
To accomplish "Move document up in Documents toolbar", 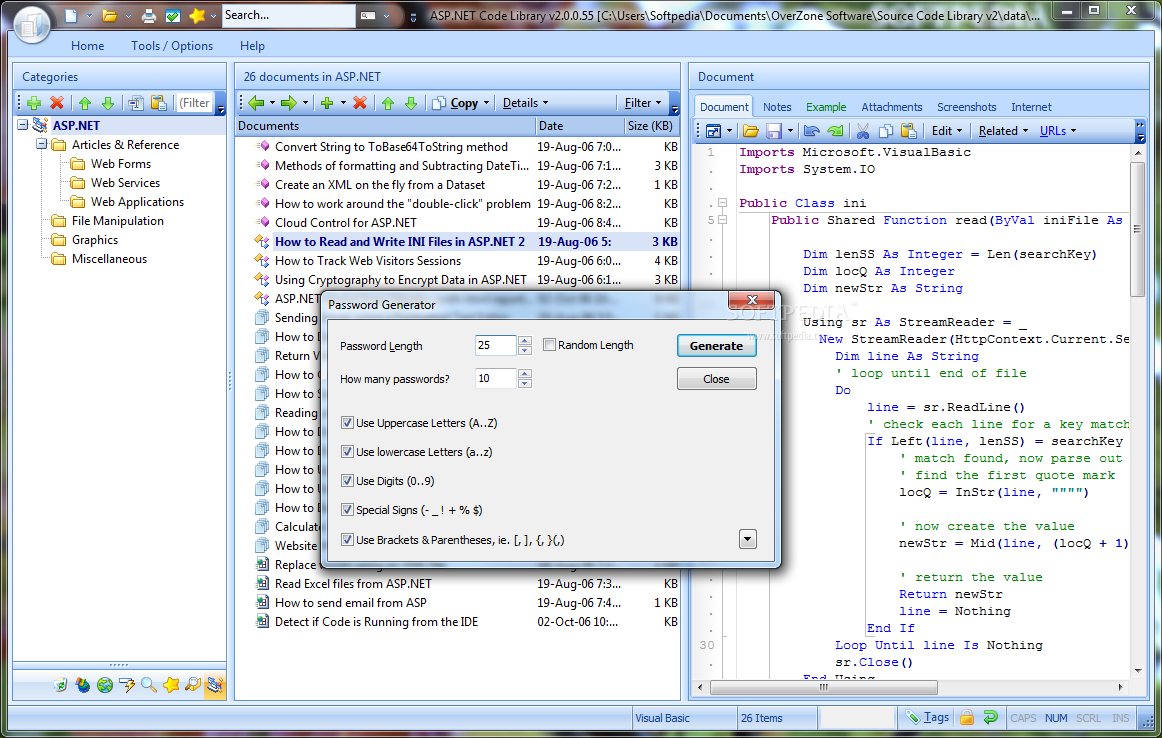I will pyautogui.click(x=388, y=103).
